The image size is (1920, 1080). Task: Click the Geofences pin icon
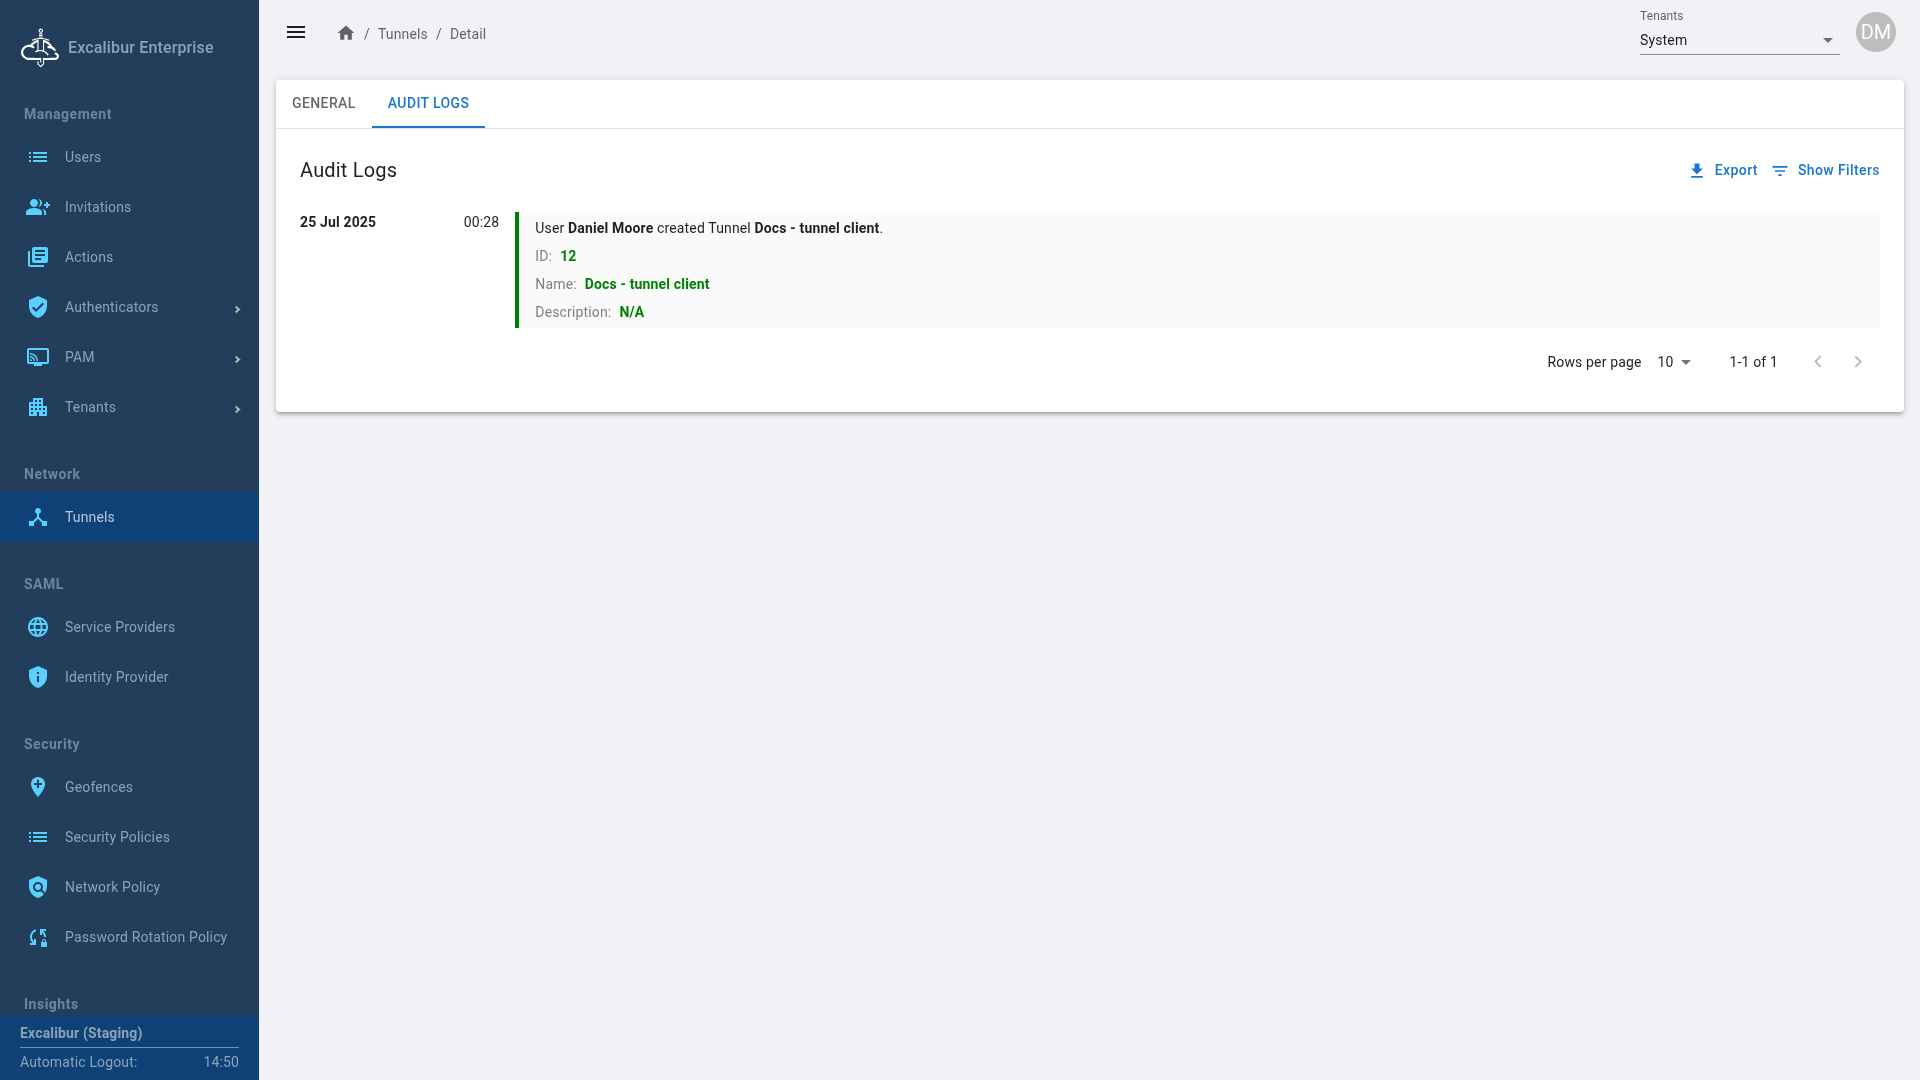[38, 787]
